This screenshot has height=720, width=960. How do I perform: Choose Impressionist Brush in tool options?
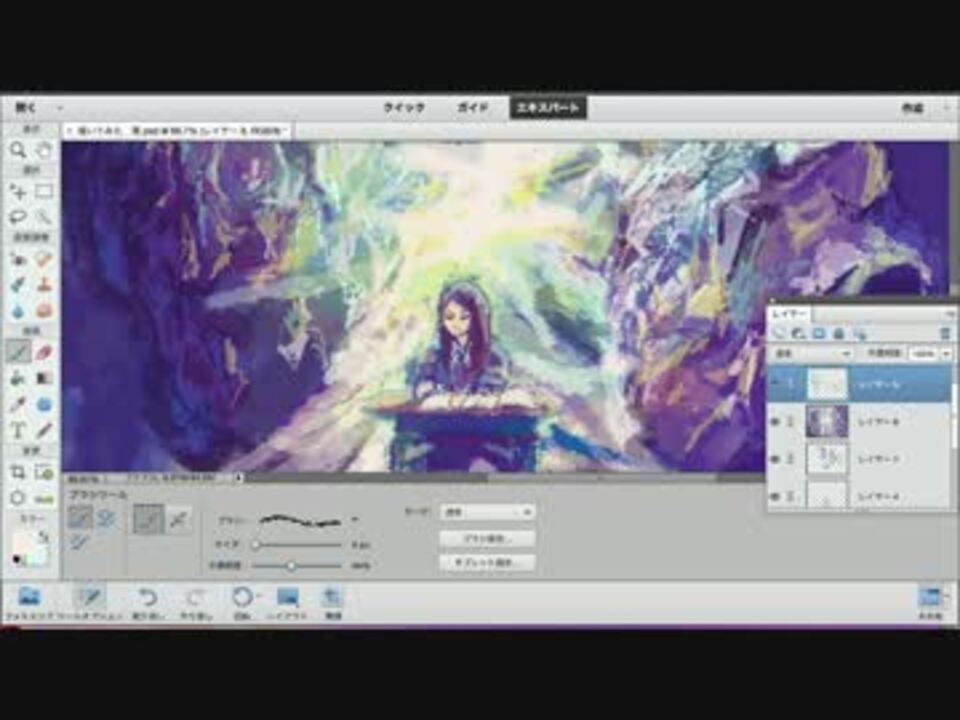click(107, 519)
